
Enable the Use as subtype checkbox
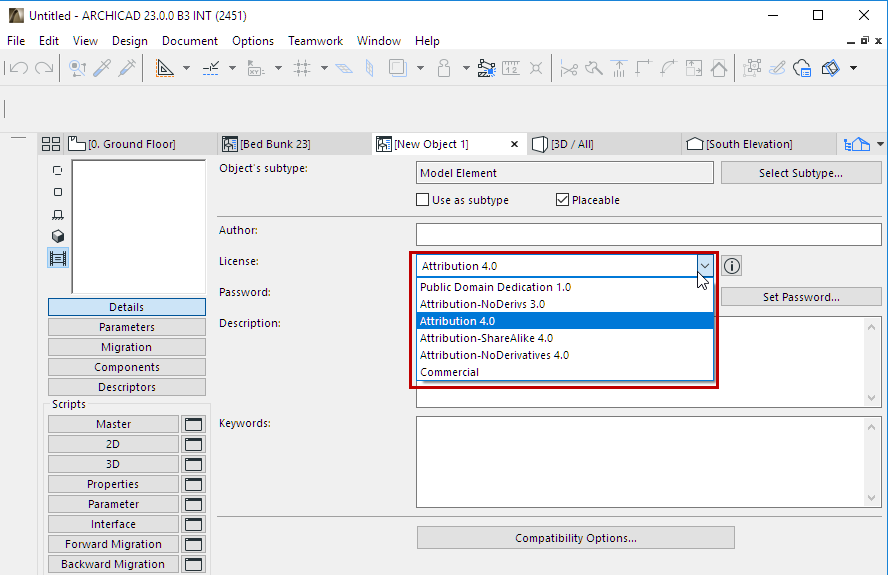[422, 199]
